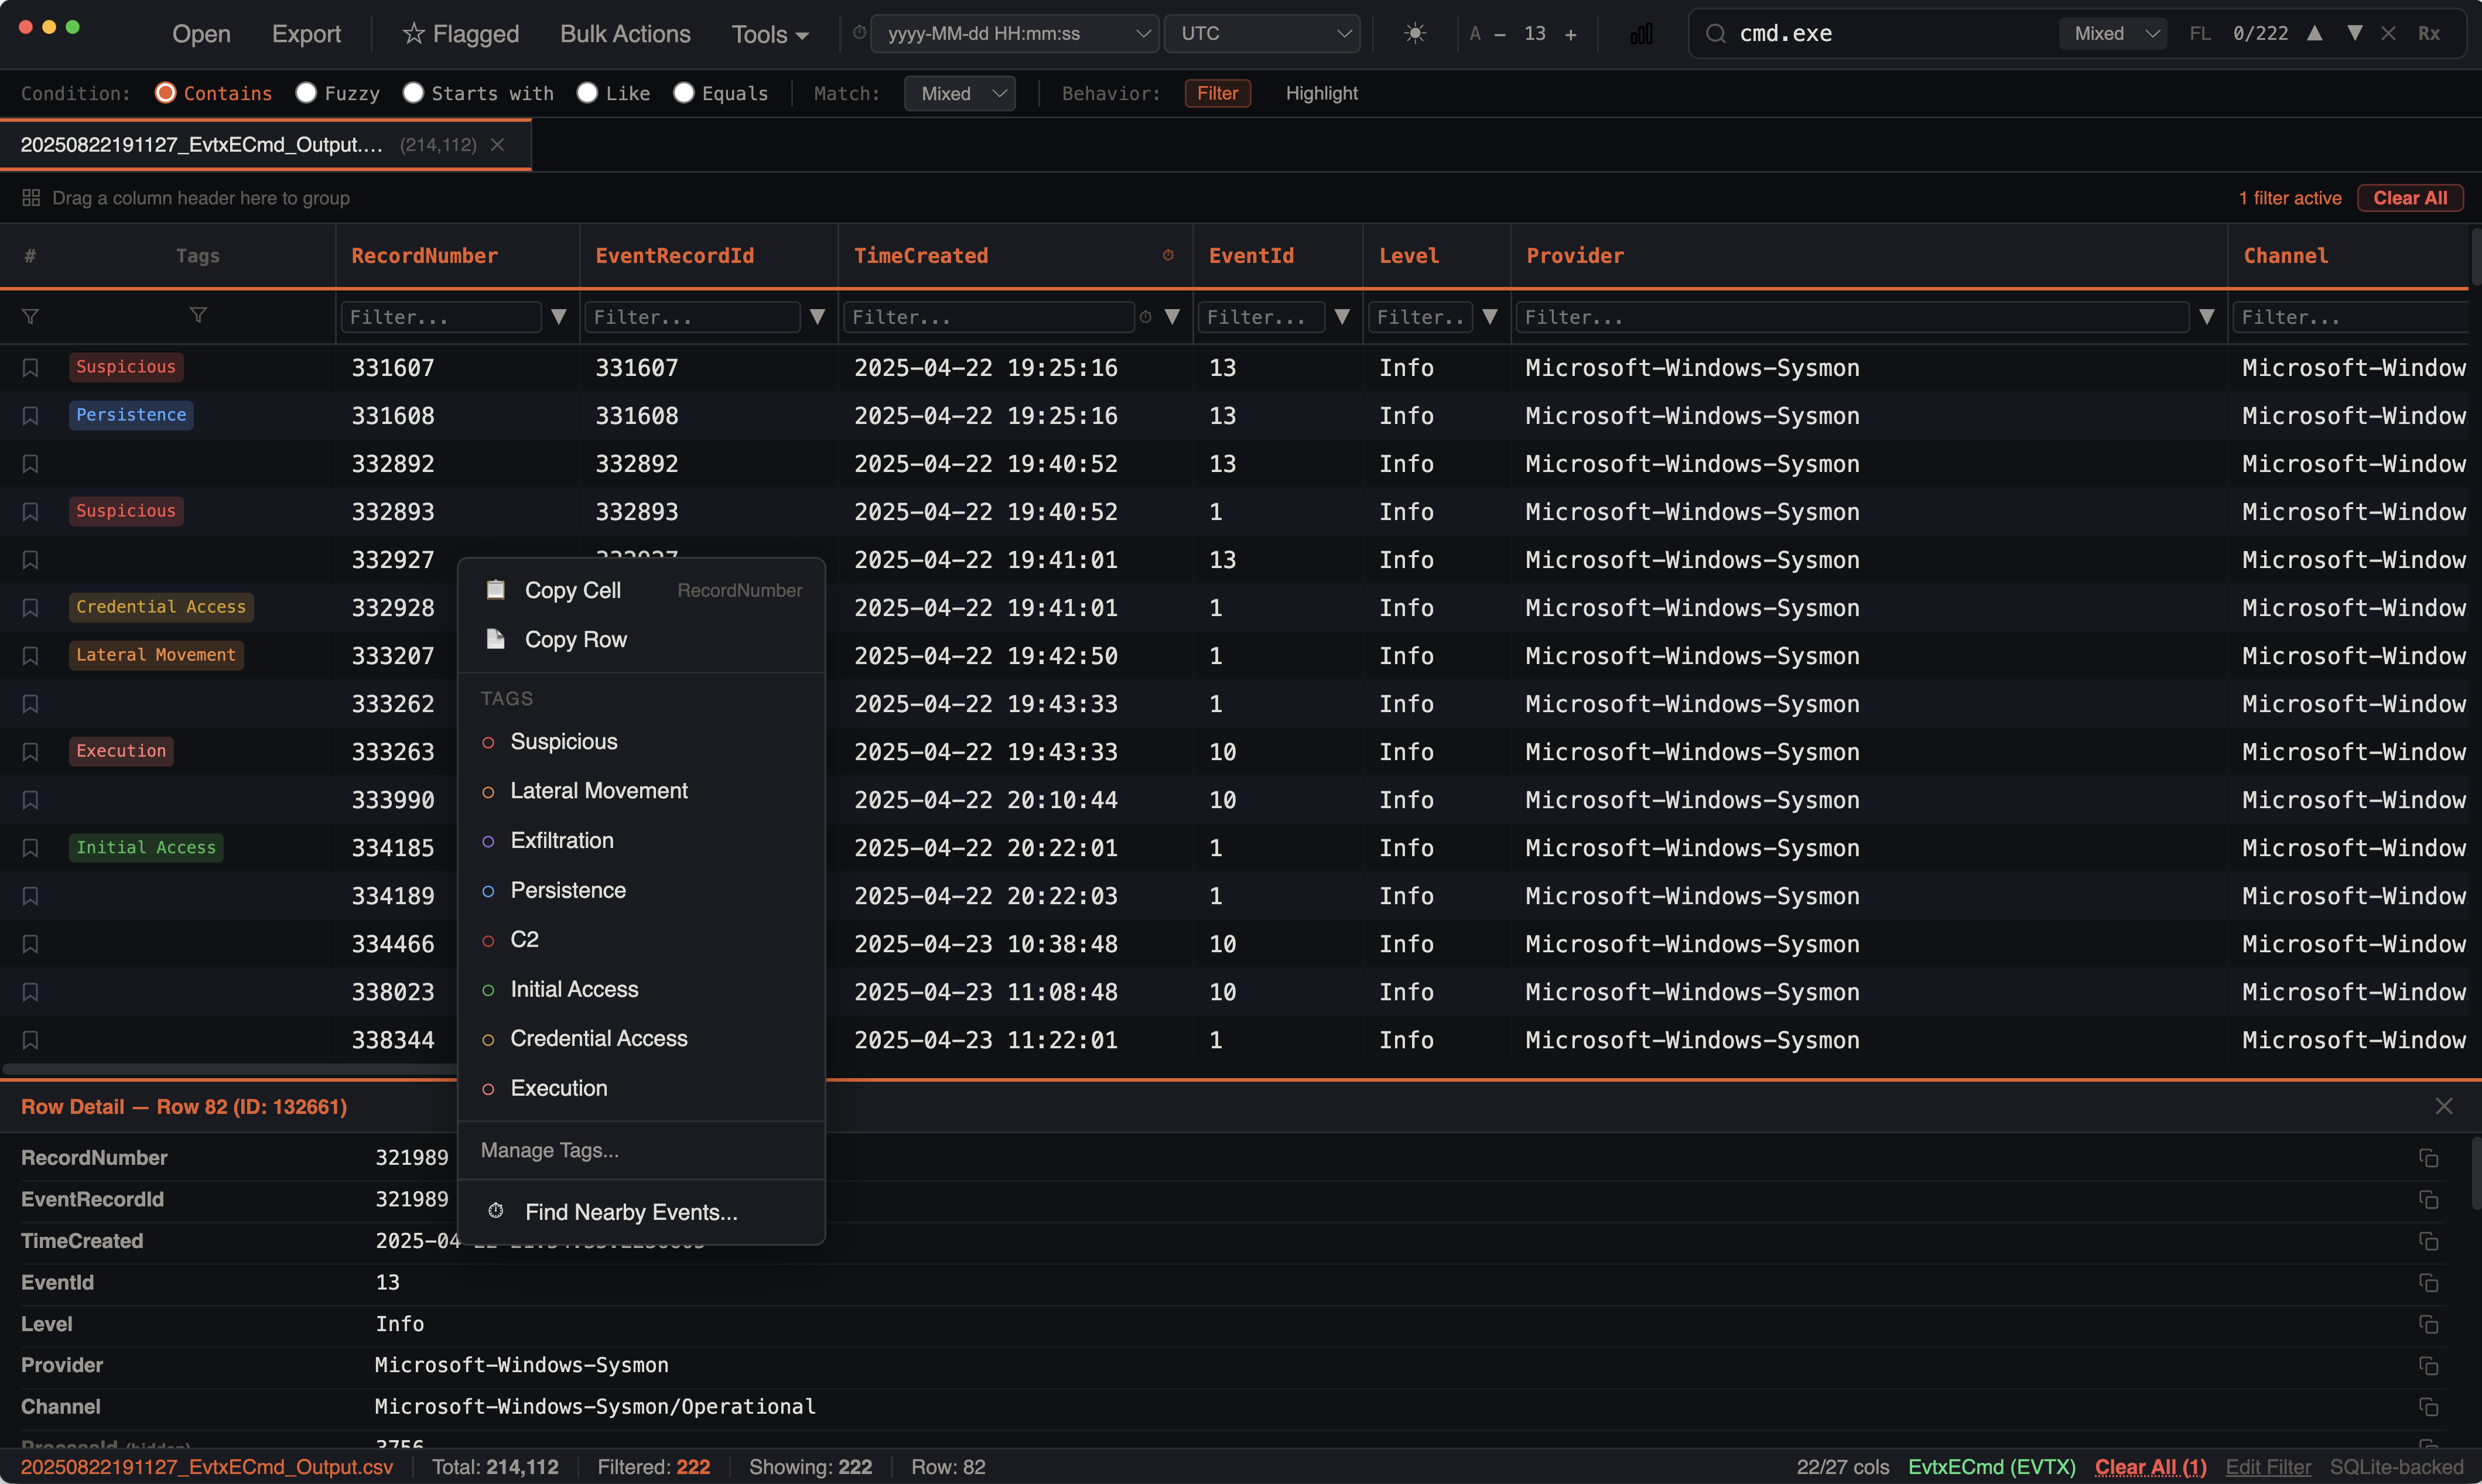Click the Clear All filter button
Image resolution: width=2482 pixels, height=1484 pixels.
(x=2409, y=198)
